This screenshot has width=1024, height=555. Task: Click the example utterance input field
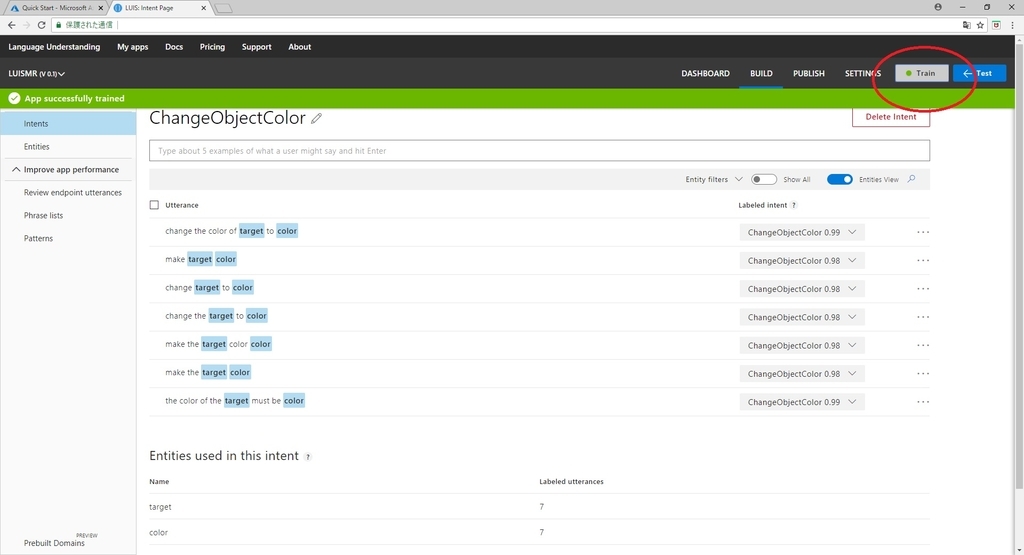539,151
